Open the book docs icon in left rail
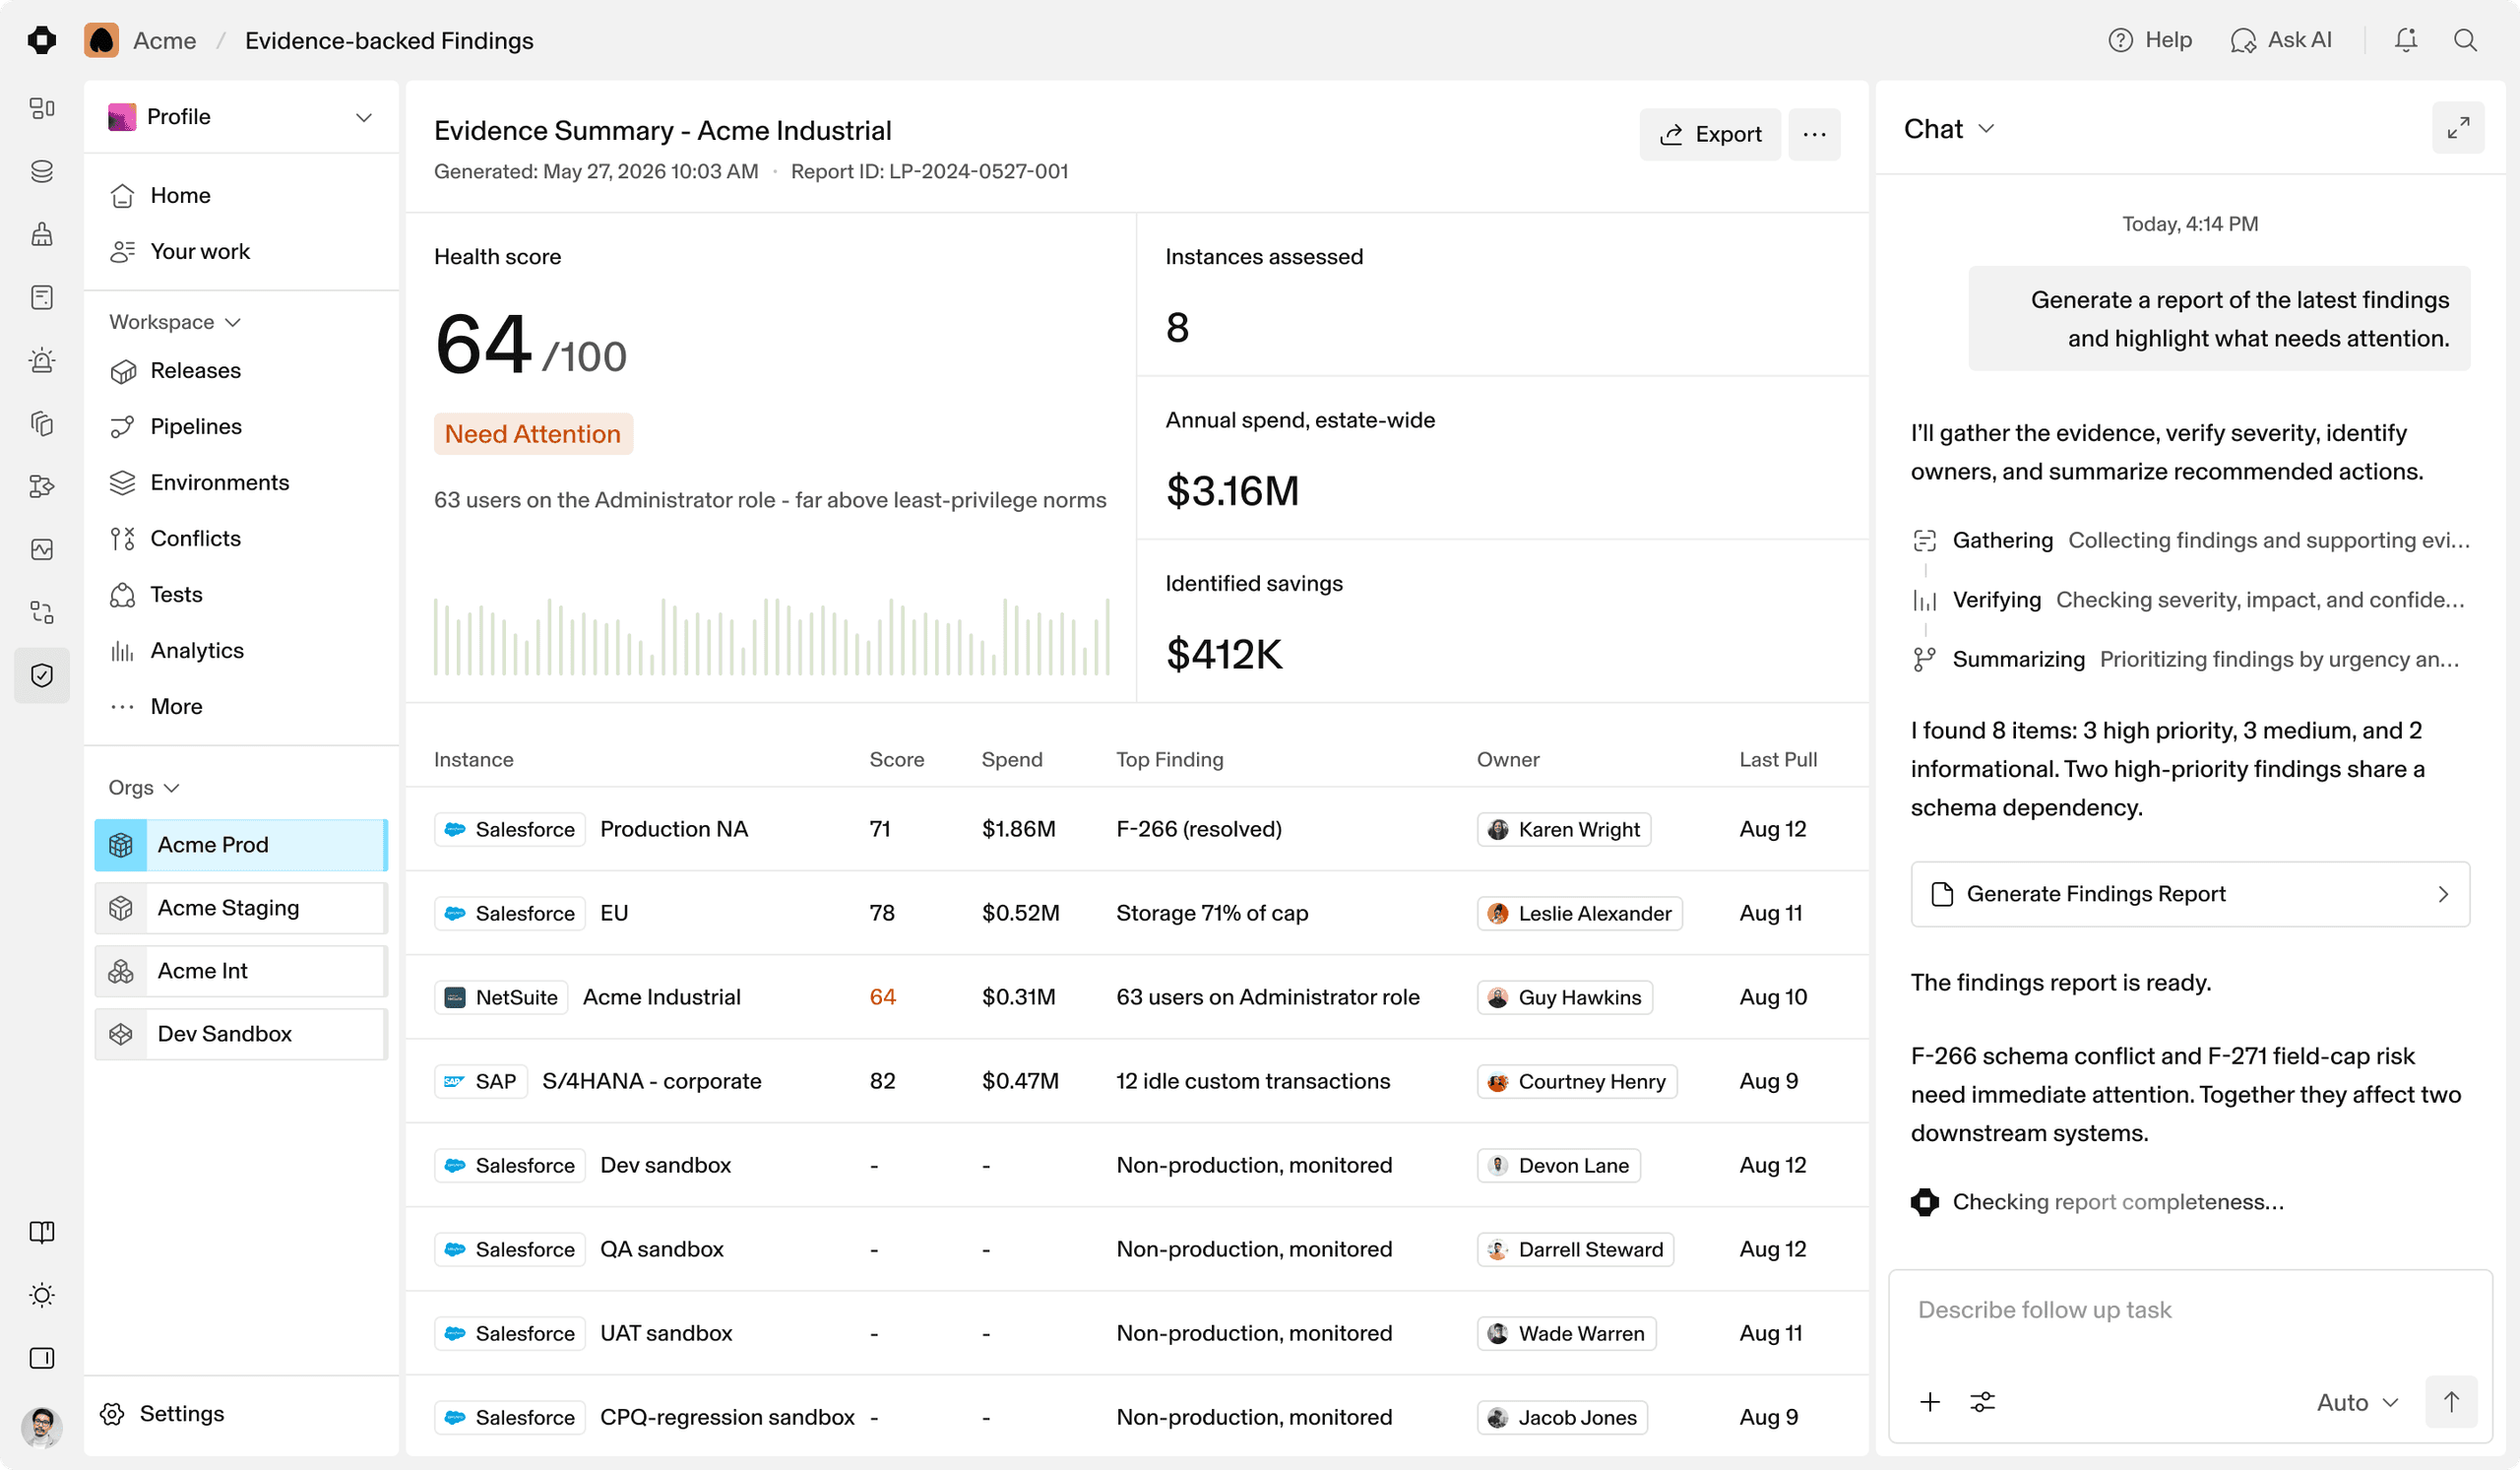 pyautogui.click(x=42, y=1232)
